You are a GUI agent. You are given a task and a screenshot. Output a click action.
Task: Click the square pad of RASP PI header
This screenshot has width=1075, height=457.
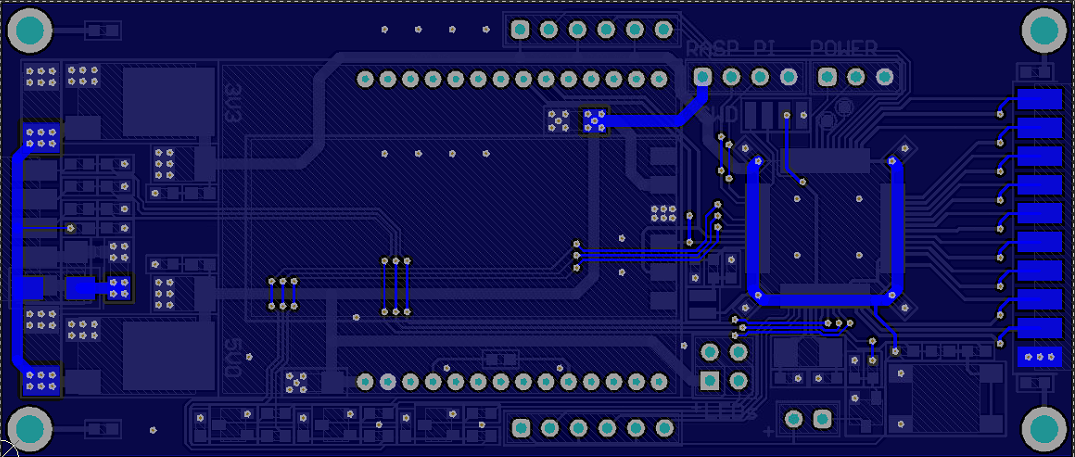click(x=702, y=76)
